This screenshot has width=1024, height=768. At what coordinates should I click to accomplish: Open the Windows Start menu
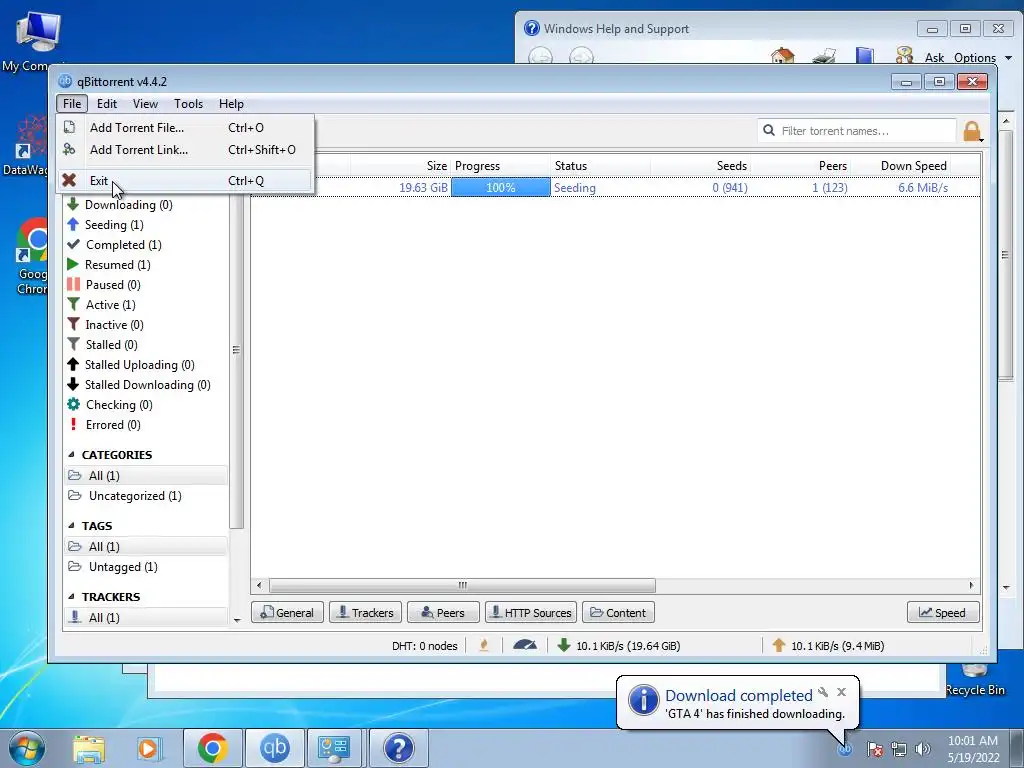click(27, 748)
